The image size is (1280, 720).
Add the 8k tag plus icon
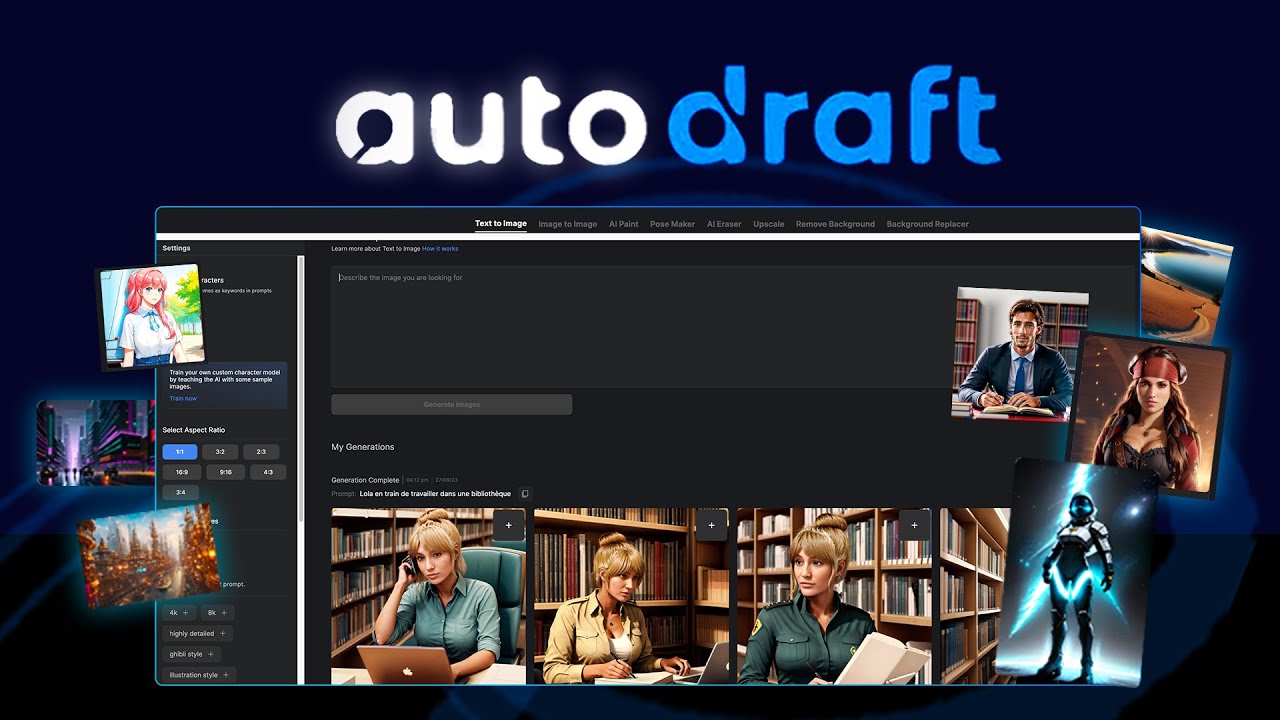[224, 613]
